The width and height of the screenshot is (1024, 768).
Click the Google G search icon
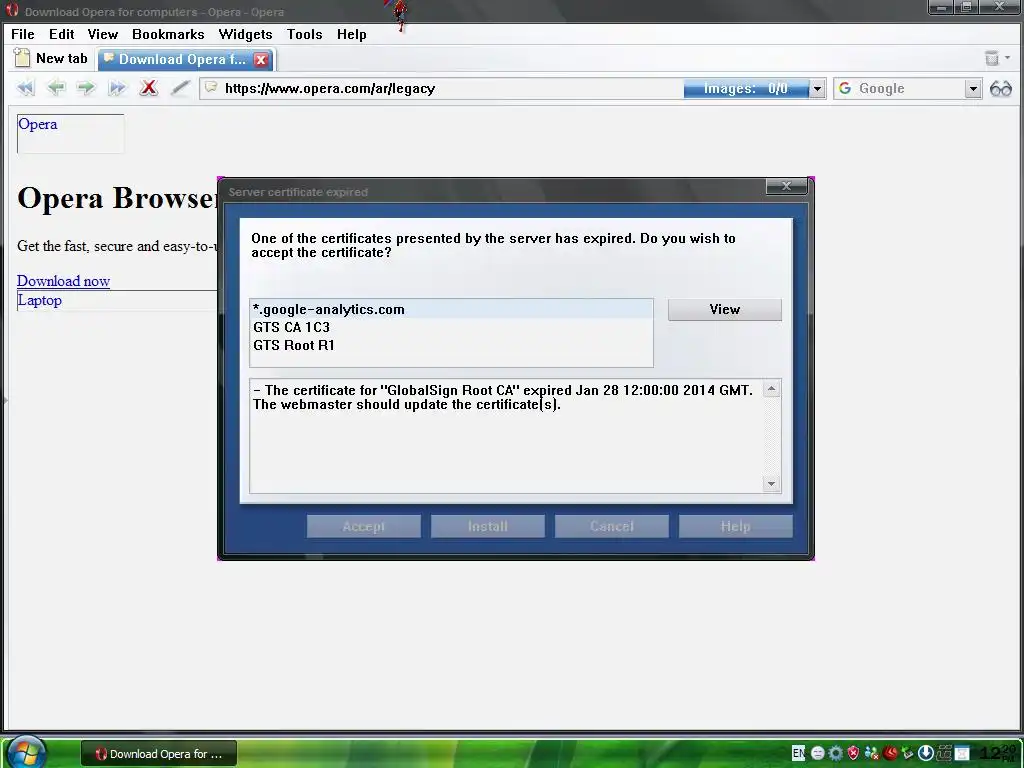pos(844,88)
